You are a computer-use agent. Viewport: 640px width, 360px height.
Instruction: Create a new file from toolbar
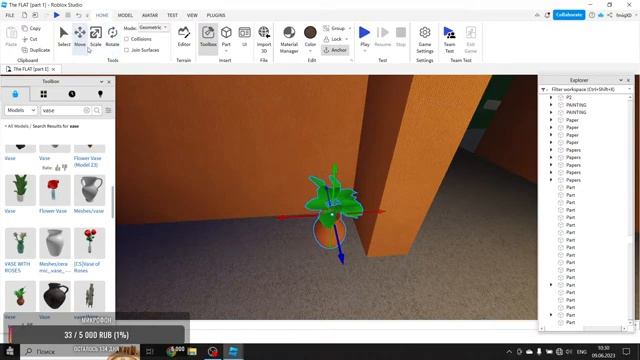24,15
